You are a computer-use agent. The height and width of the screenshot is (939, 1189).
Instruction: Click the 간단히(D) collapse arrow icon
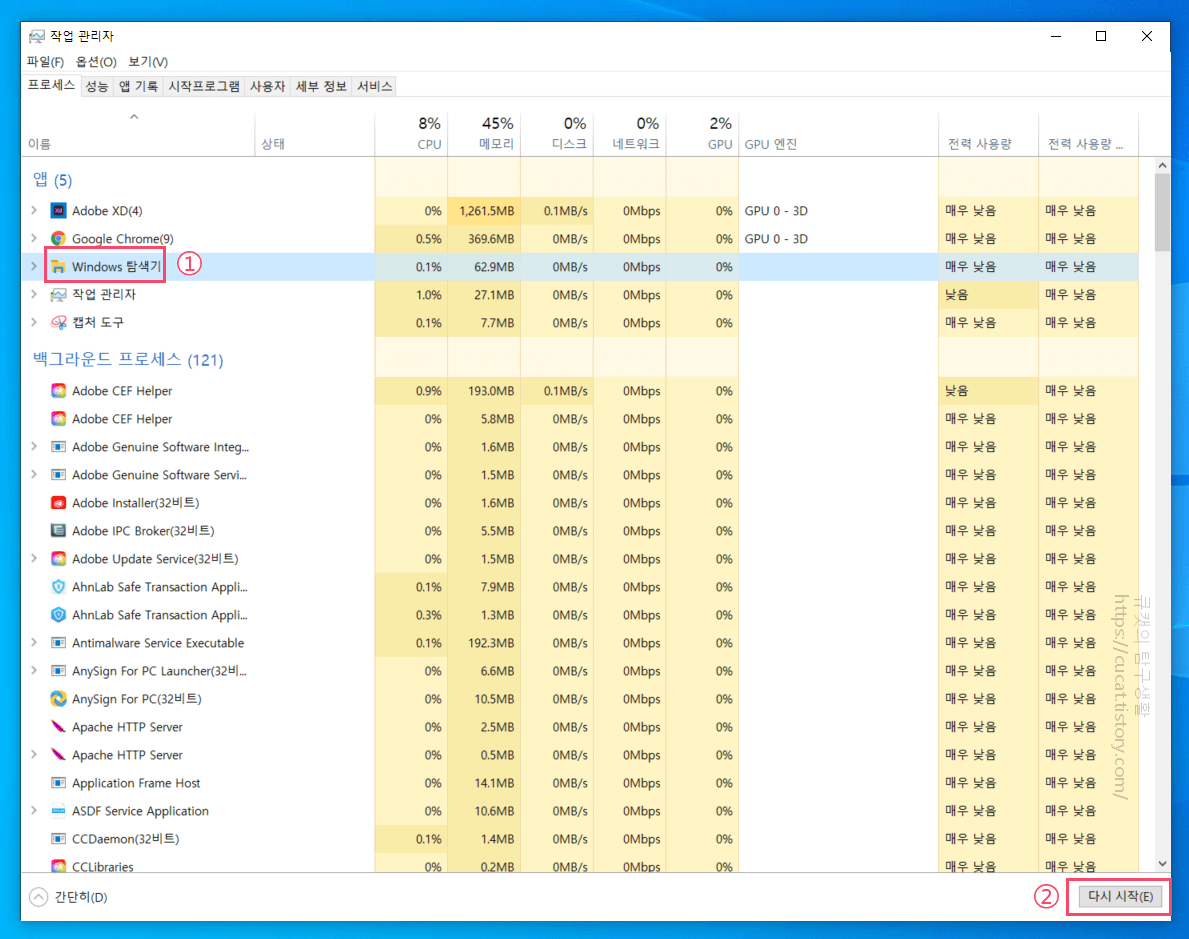coord(39,897)
